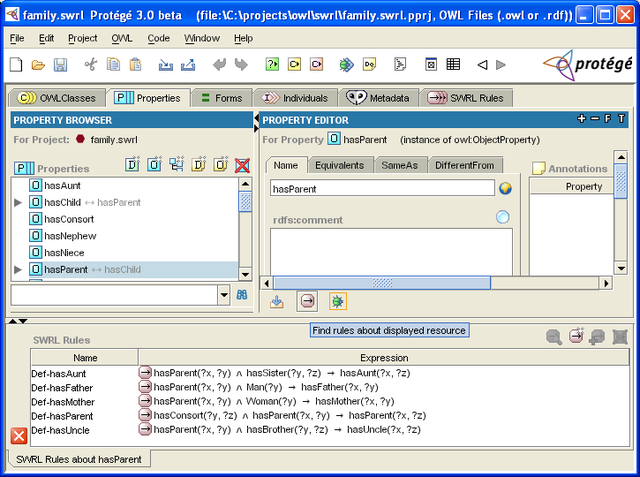Screen dimensions: 640x477
Task: Open the SameAs tab
Action: (x=400, y=165)
